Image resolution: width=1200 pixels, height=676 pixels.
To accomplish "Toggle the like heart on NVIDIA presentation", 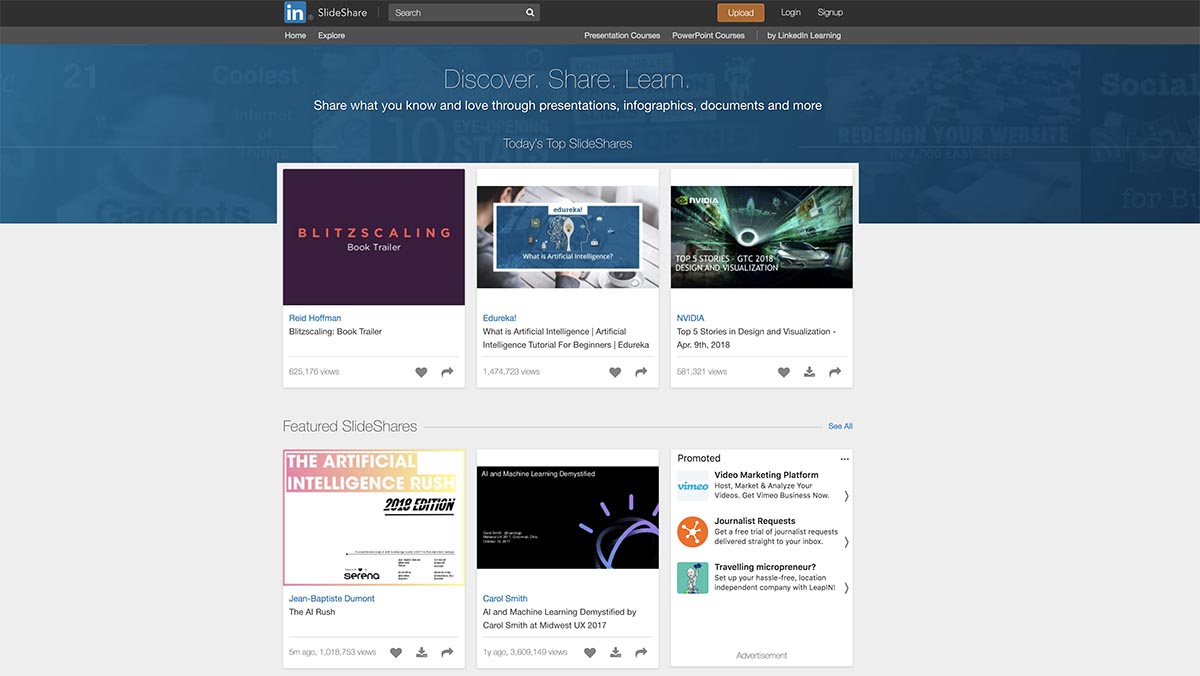I will coord(784,371).
